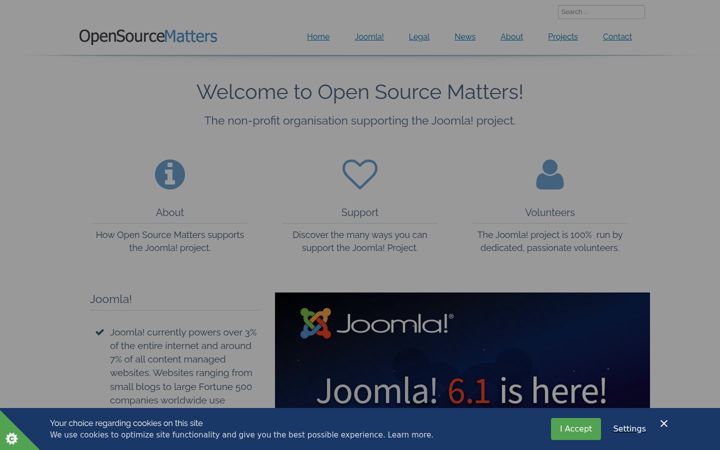Open the Home menu item
Image resolution: width=720 pixels, height=450 pixels.
[318, 37]
